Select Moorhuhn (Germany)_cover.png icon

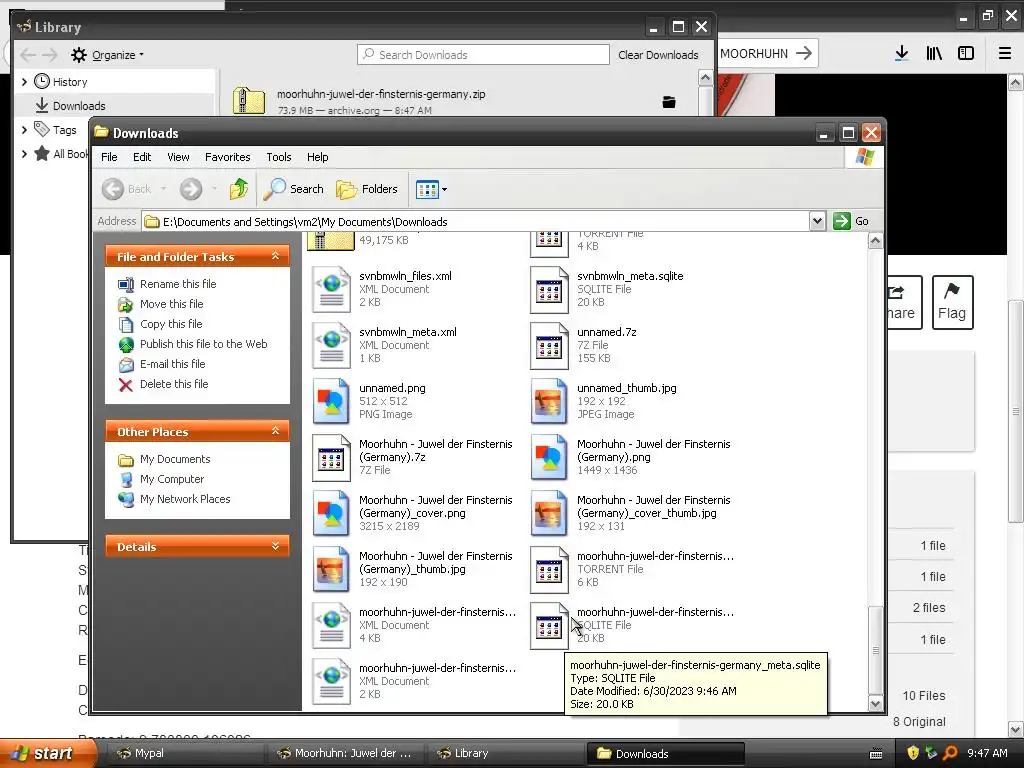pyautogui.click(x=331, y=513)
